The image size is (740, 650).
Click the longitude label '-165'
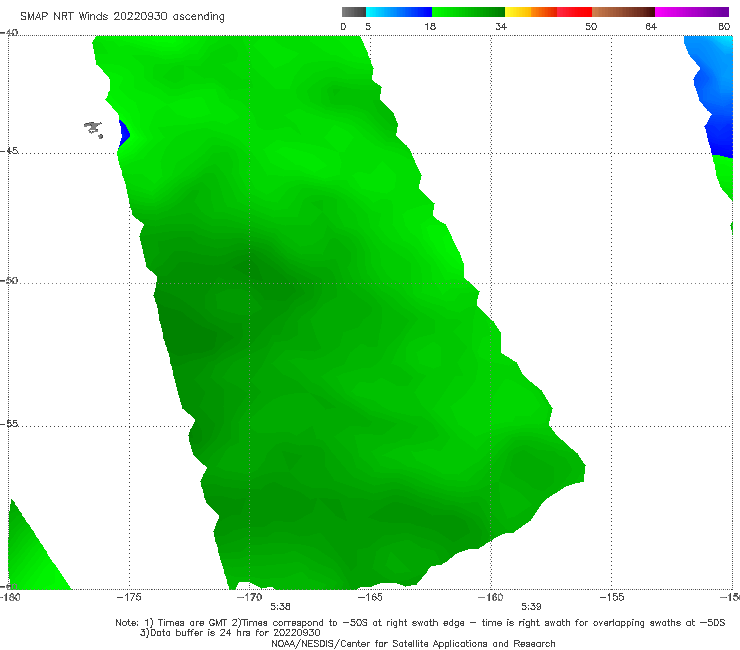pos(370,597)
